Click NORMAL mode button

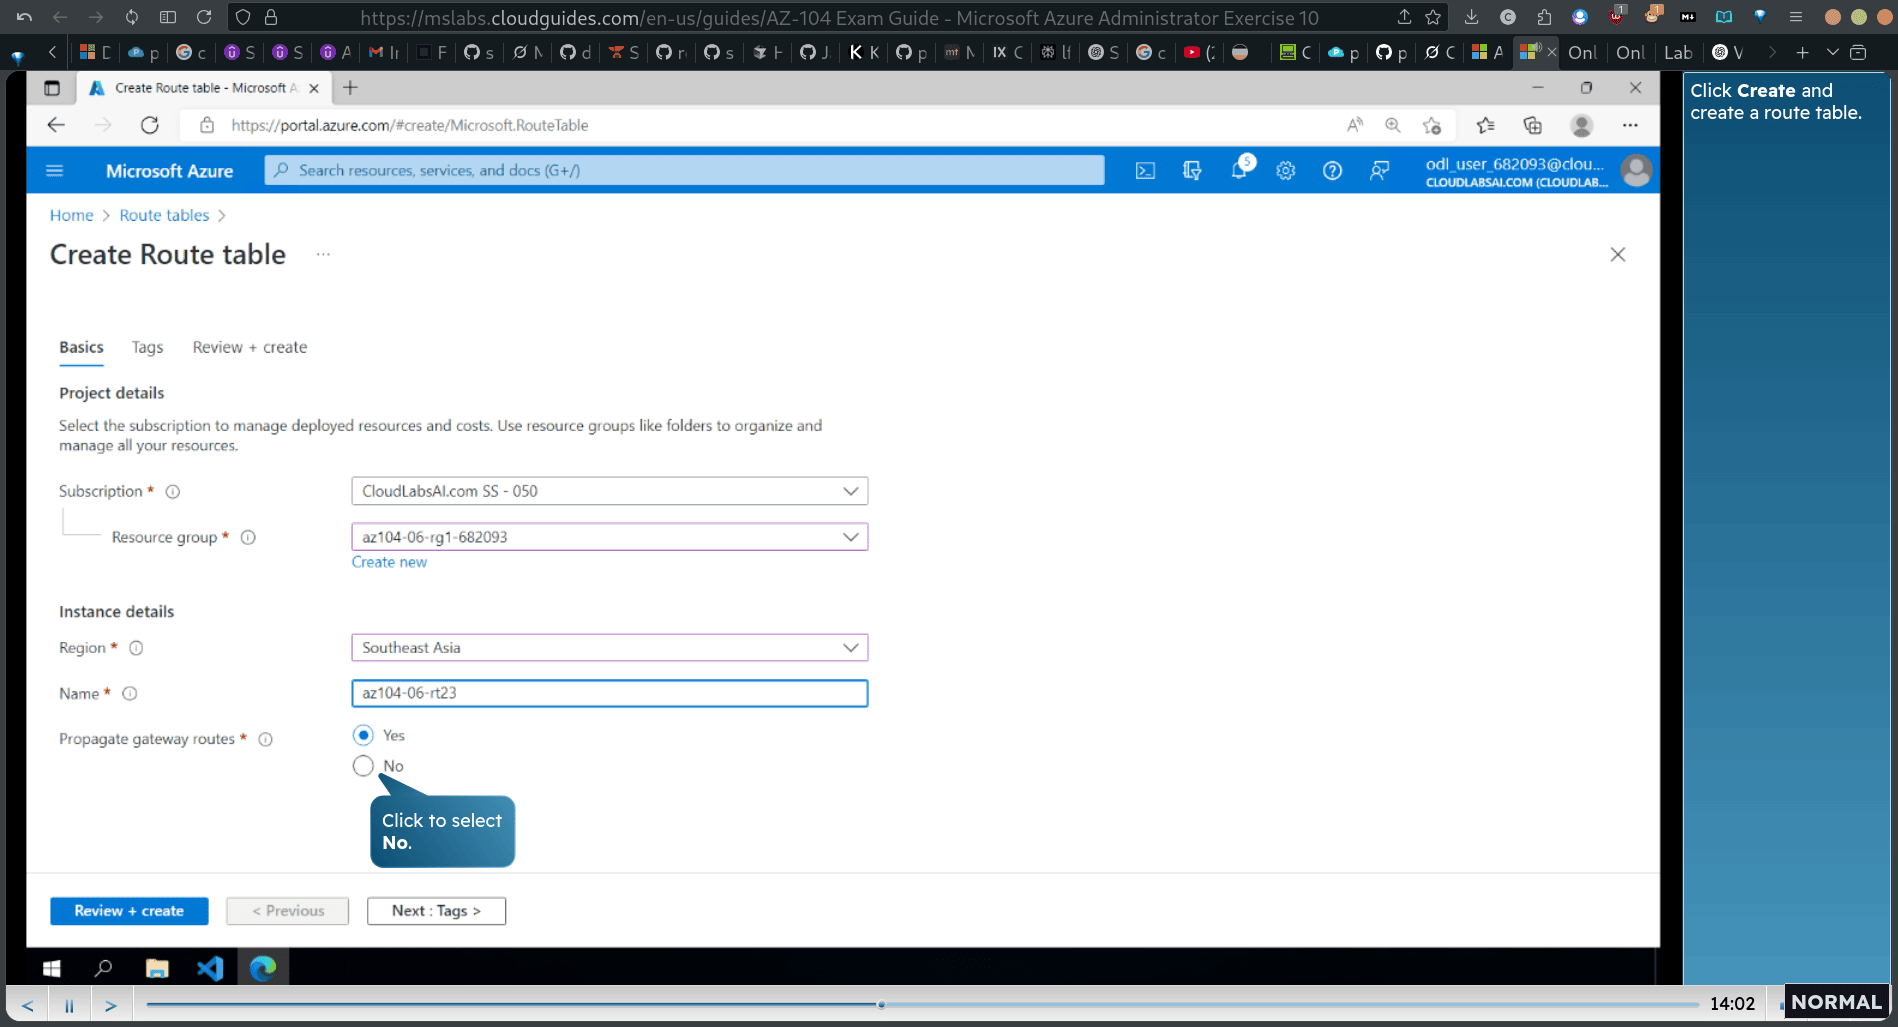1836,1002
